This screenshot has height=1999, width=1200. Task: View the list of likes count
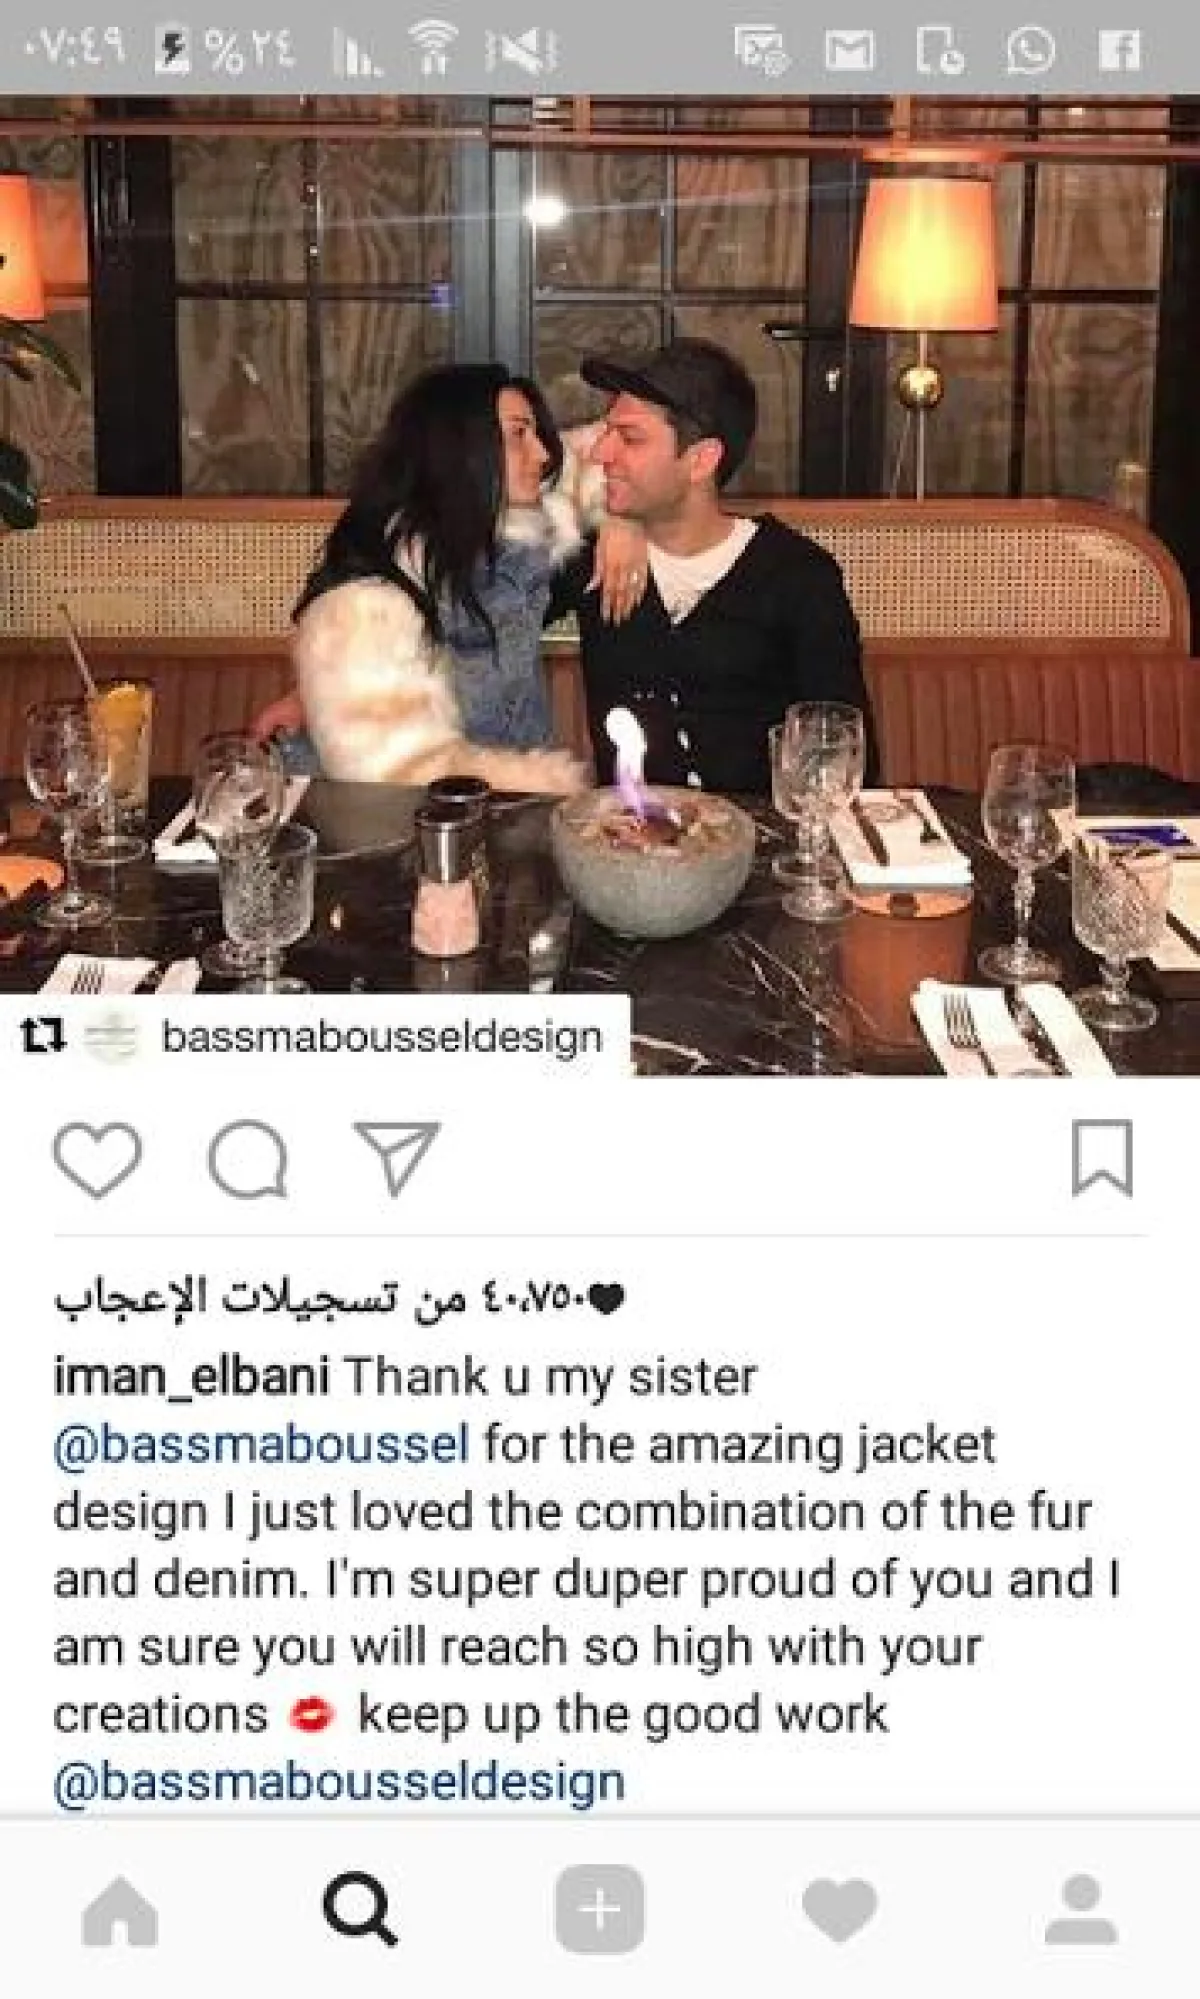pos(339,1298)
